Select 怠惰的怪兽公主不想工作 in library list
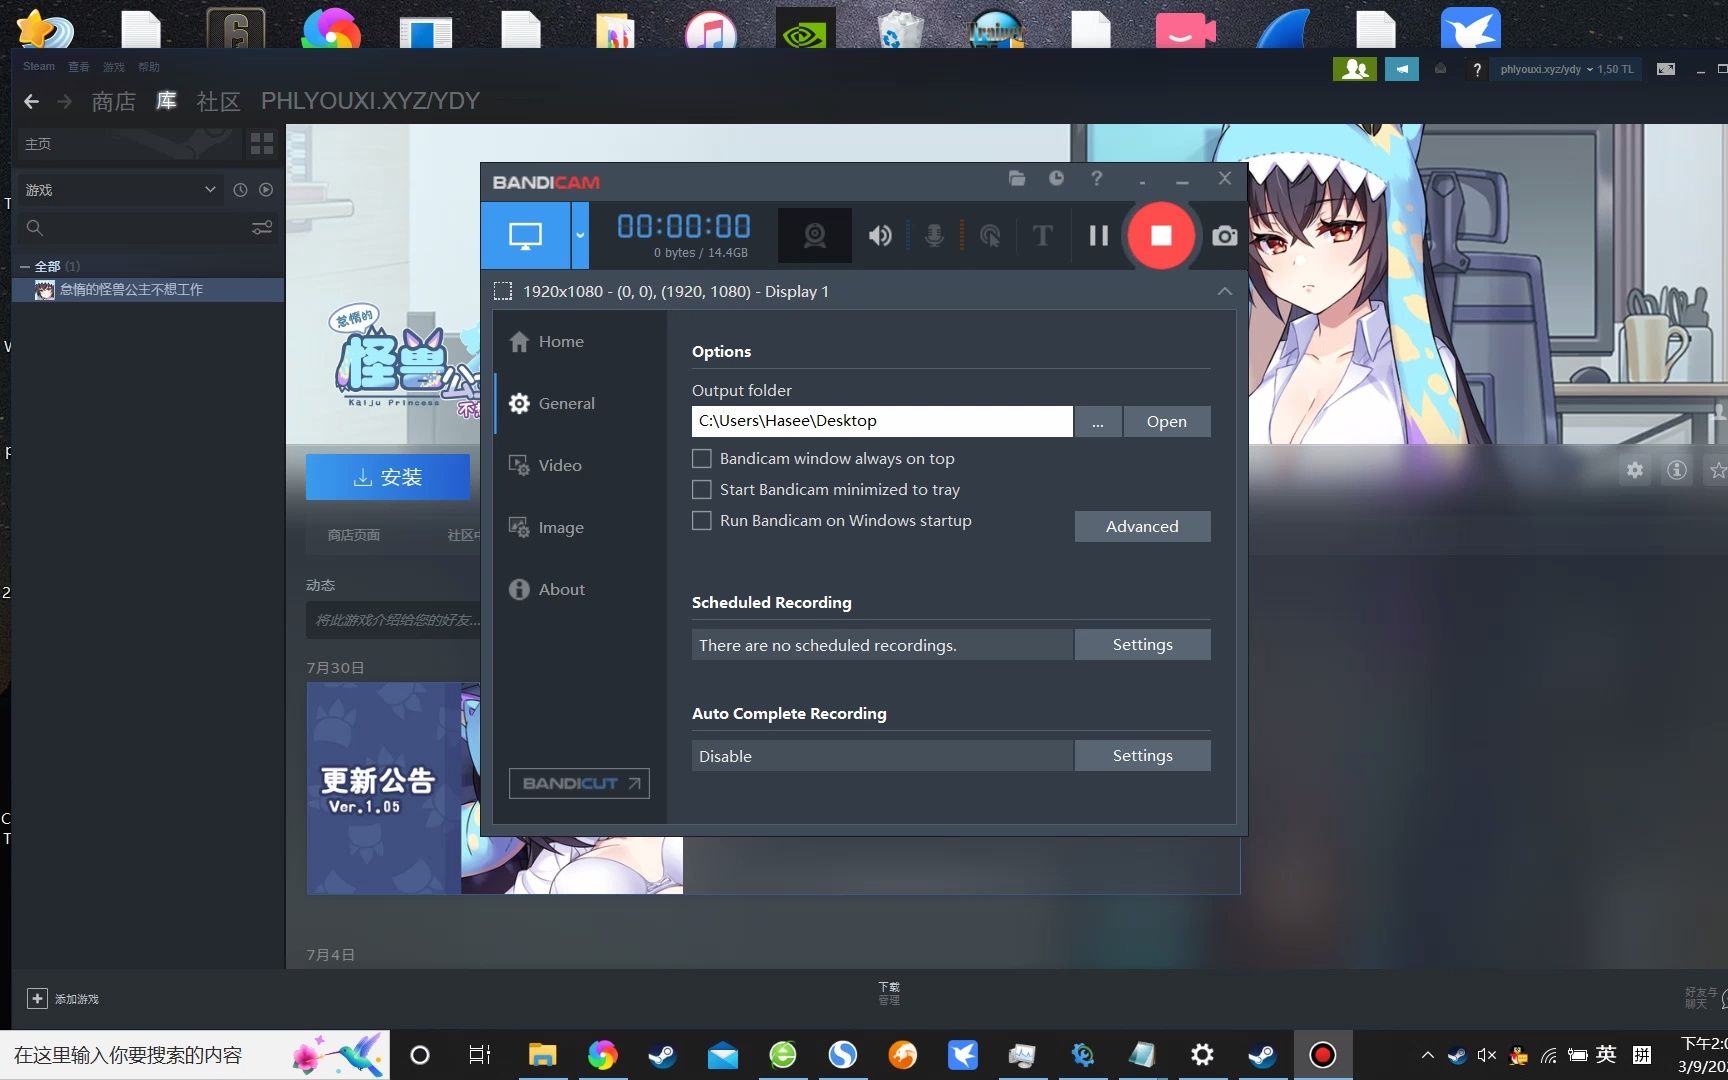 click(148, 290)
